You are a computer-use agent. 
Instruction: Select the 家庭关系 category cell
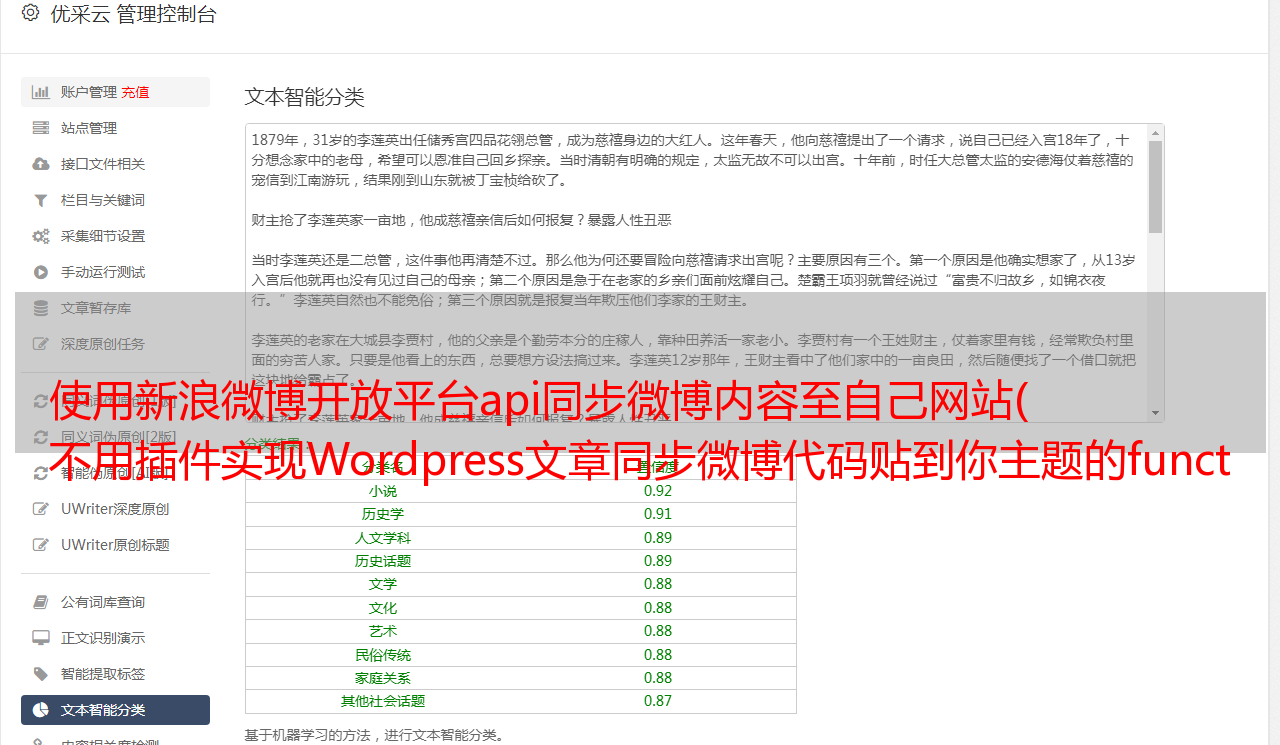tap(383, 678)
